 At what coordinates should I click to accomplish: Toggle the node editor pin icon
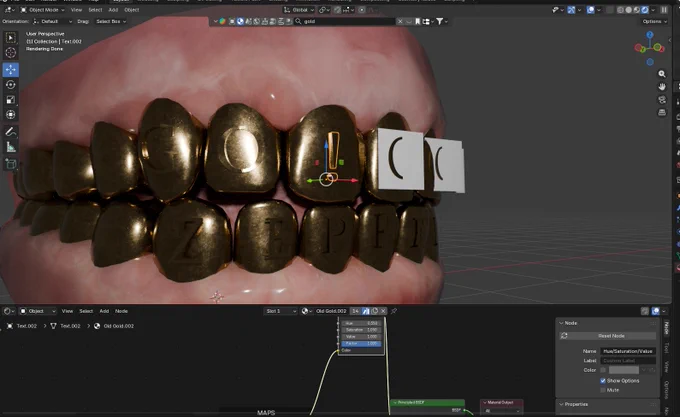pos(394,311)
